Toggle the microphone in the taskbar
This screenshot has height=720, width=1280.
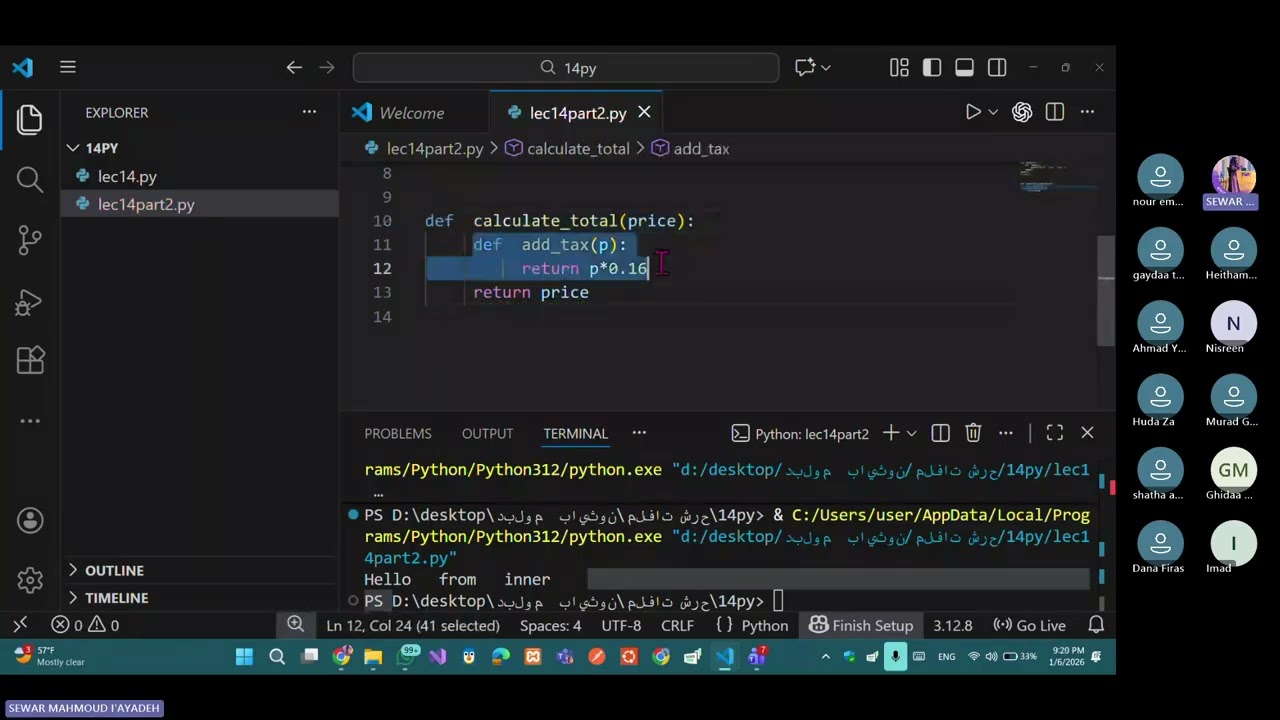point(895,657)
